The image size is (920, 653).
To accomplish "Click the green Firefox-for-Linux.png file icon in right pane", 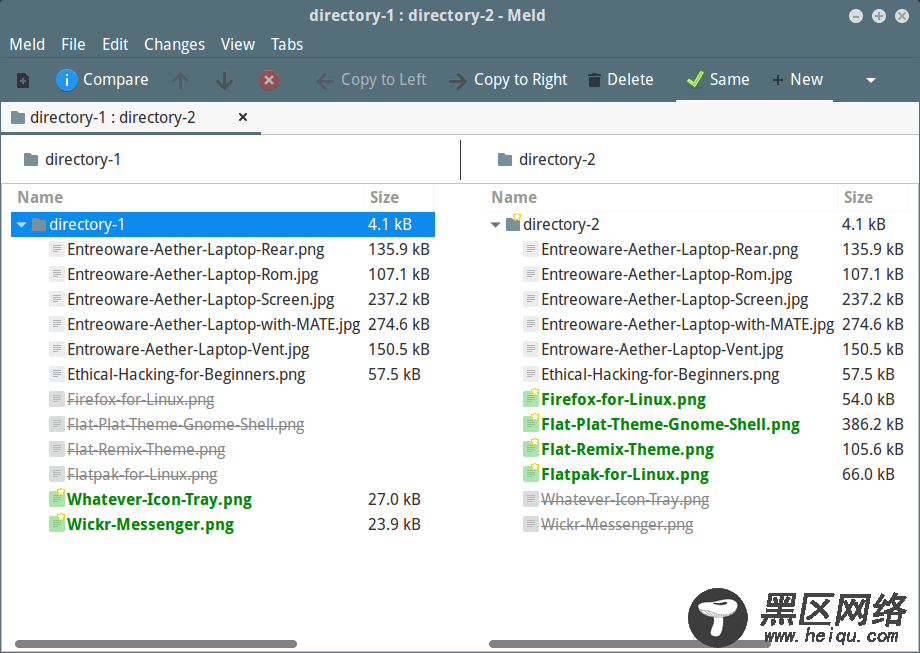I will 531,398.
